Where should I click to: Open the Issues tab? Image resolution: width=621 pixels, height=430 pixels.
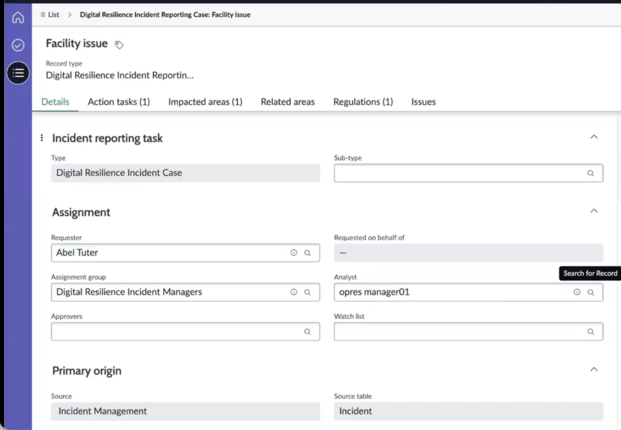click(423, 102)
